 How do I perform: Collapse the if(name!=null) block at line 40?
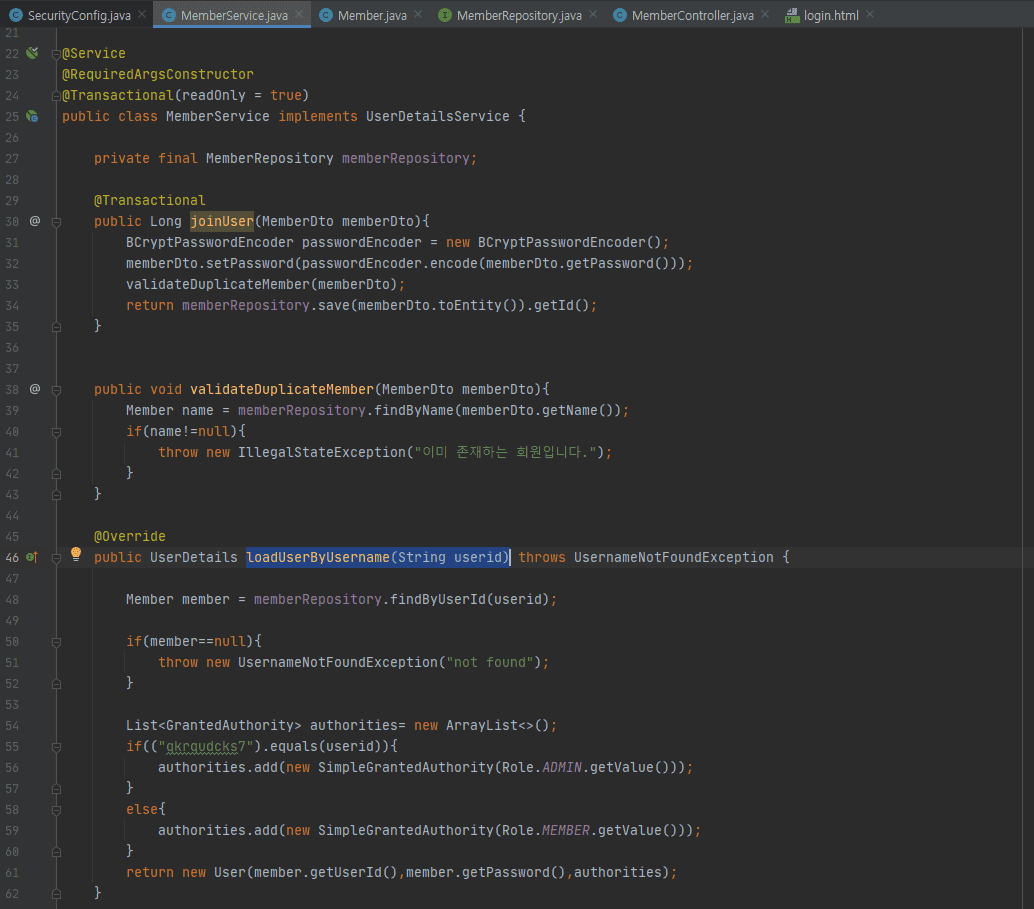[57, 432]
